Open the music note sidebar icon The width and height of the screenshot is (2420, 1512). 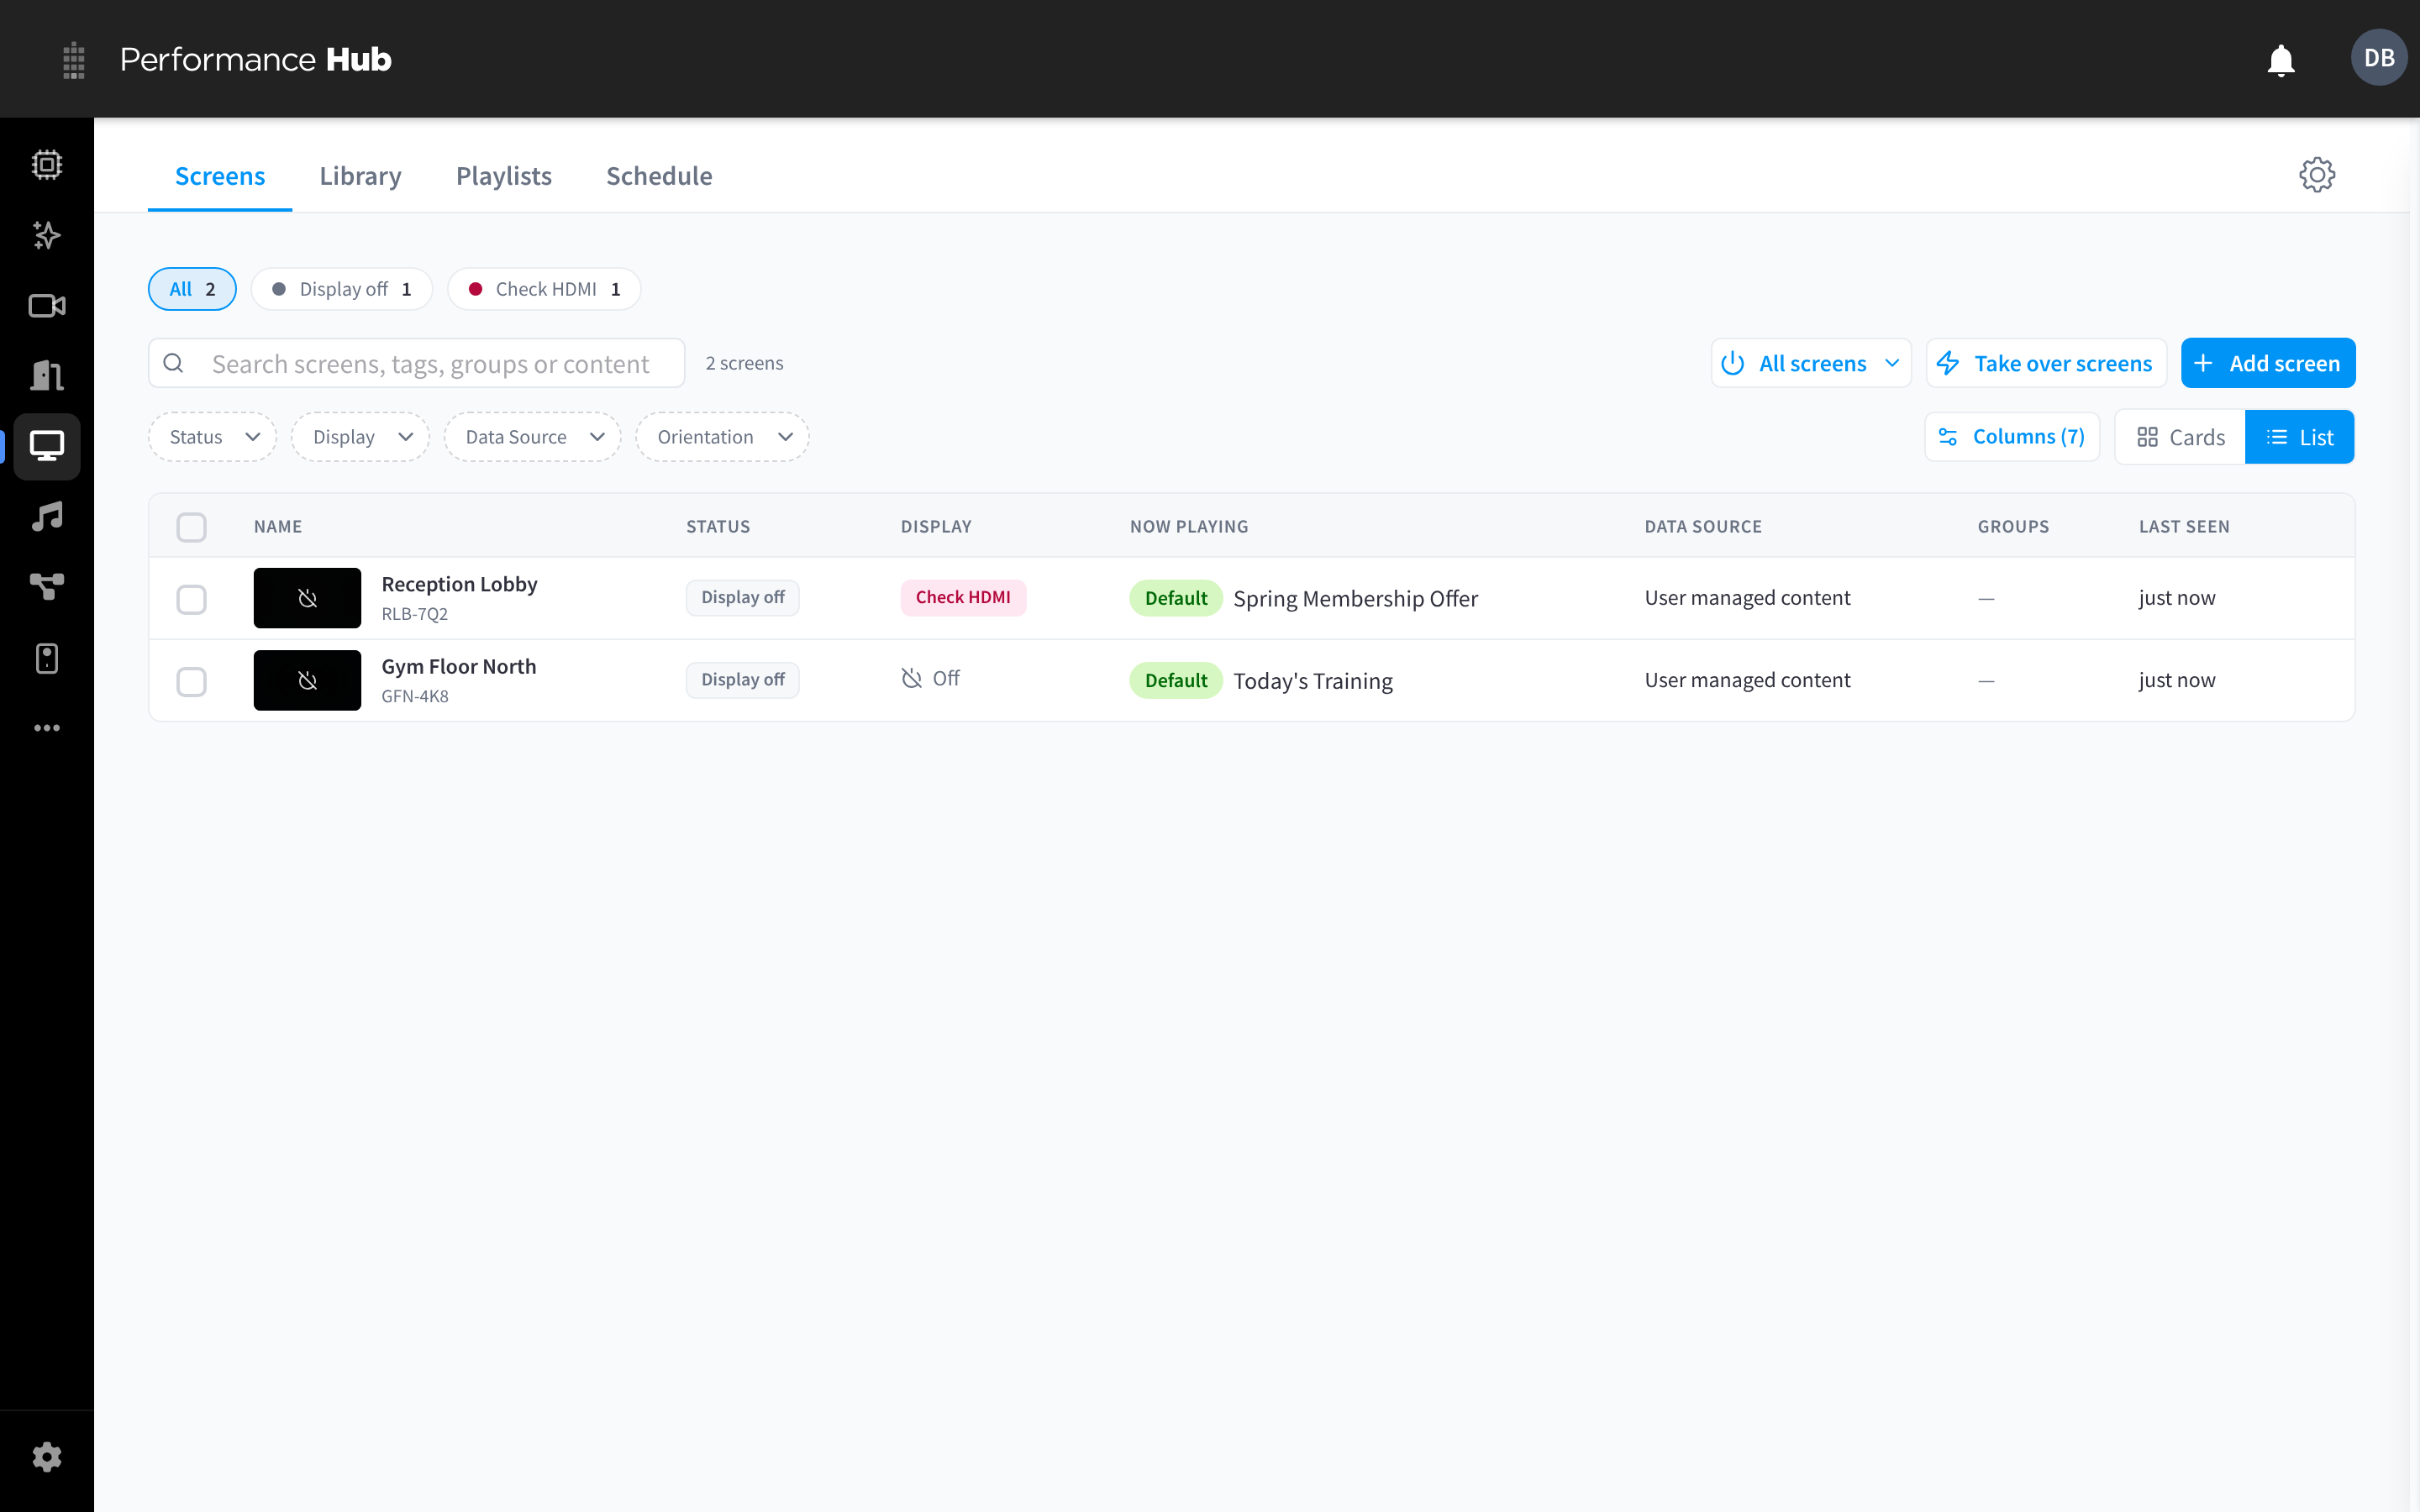[47, 517]
